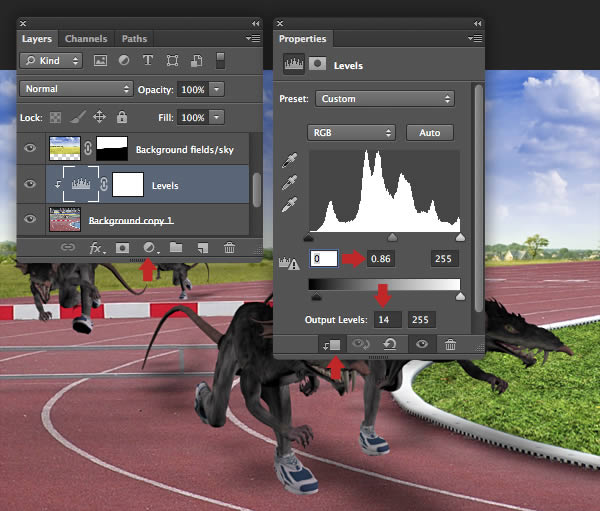Filter layers by type layer icon
The image size is (600, 511).
coord(148,60)
